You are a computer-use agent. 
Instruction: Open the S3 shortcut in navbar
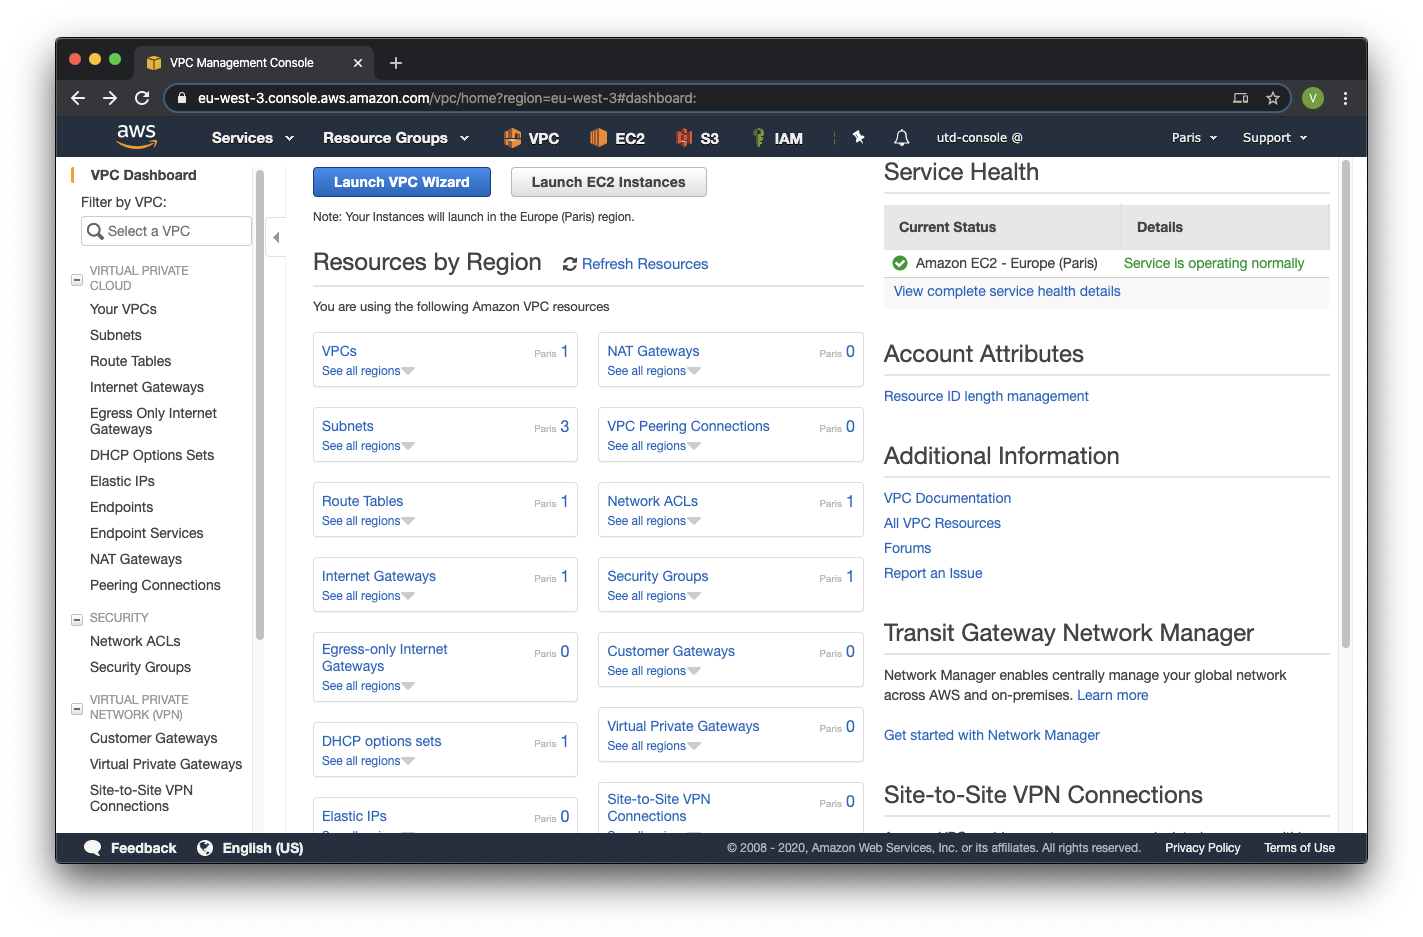pyautogui.click(x=697, y=138)
